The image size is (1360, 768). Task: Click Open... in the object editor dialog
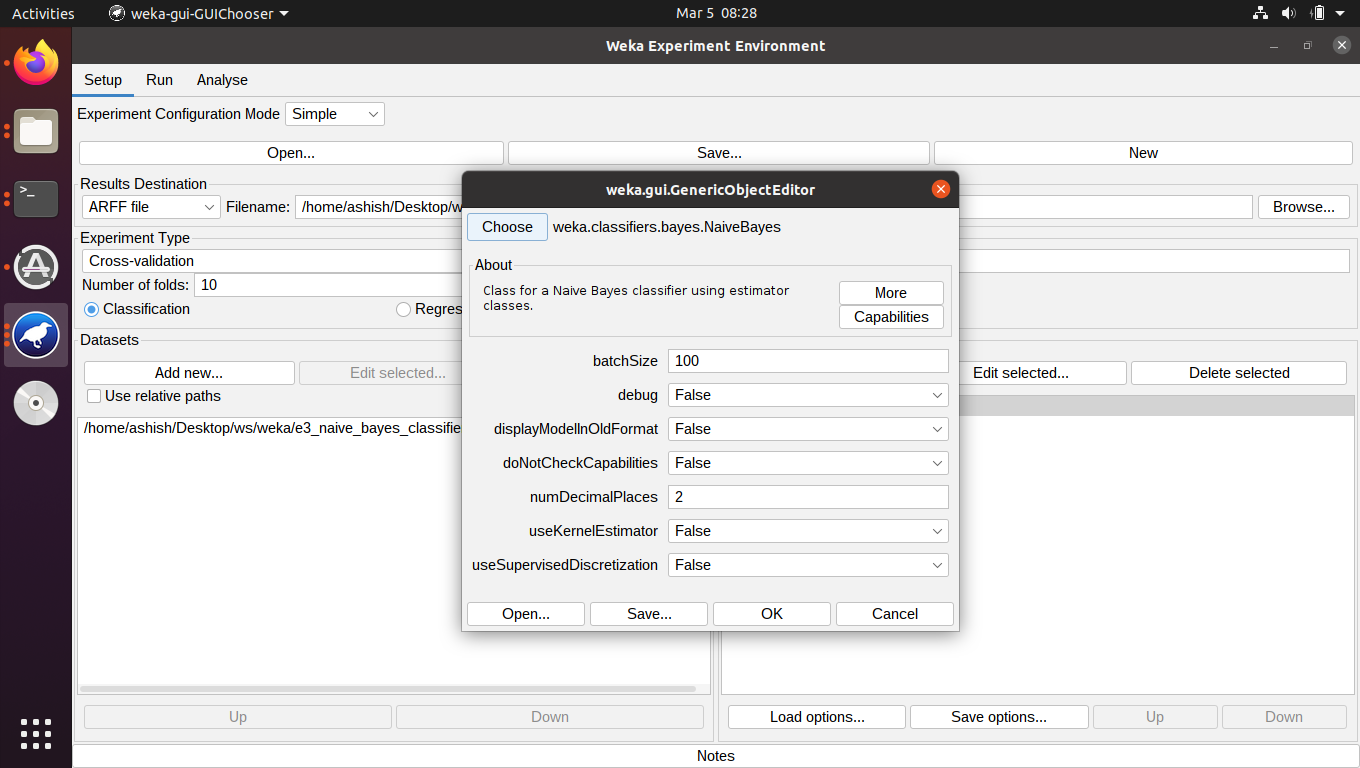[526, 614]
